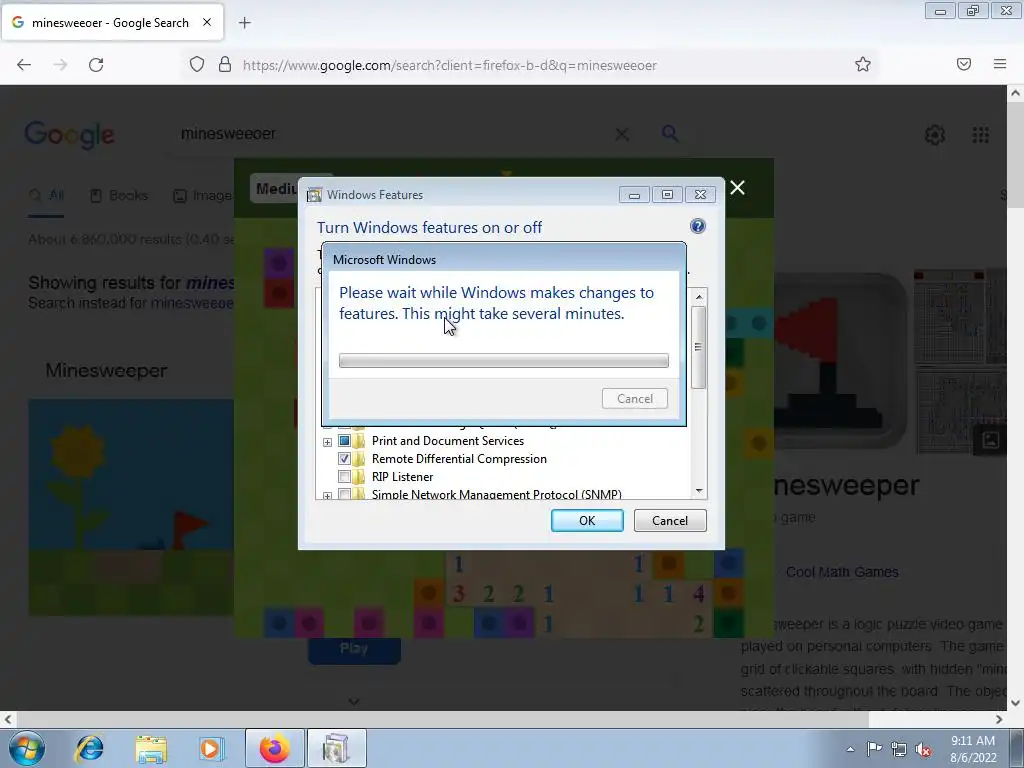Open Windows Explorer from the taskbar

pos(151,748)
